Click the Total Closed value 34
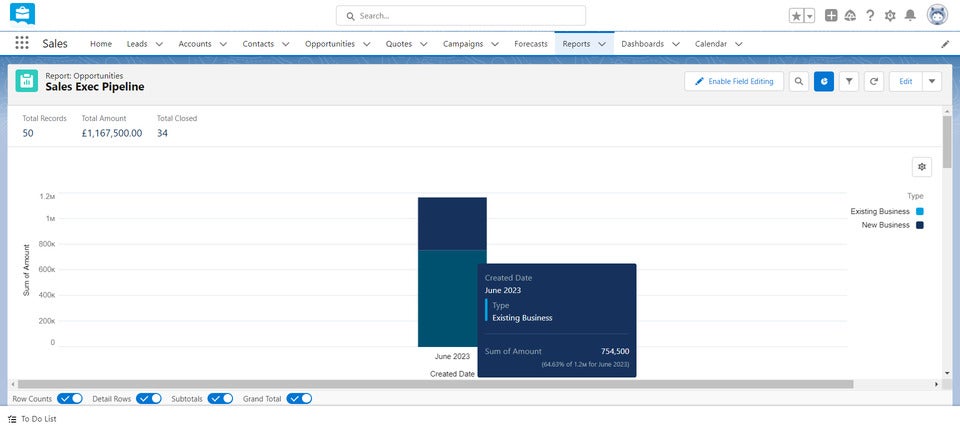The height and width of the screenshot is (430, 960). click(x=162, y=133)
